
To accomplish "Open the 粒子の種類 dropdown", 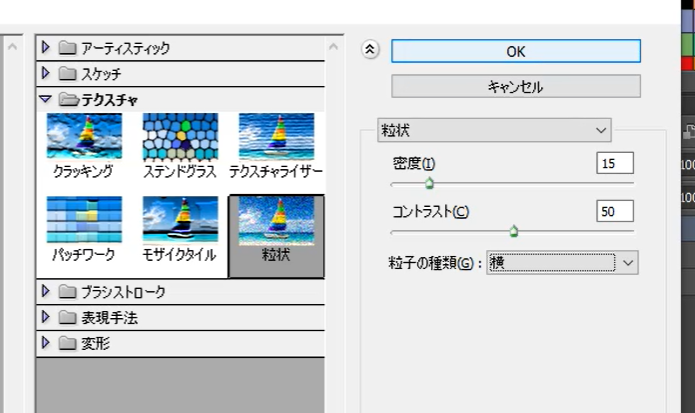I will tap(562, 262).
